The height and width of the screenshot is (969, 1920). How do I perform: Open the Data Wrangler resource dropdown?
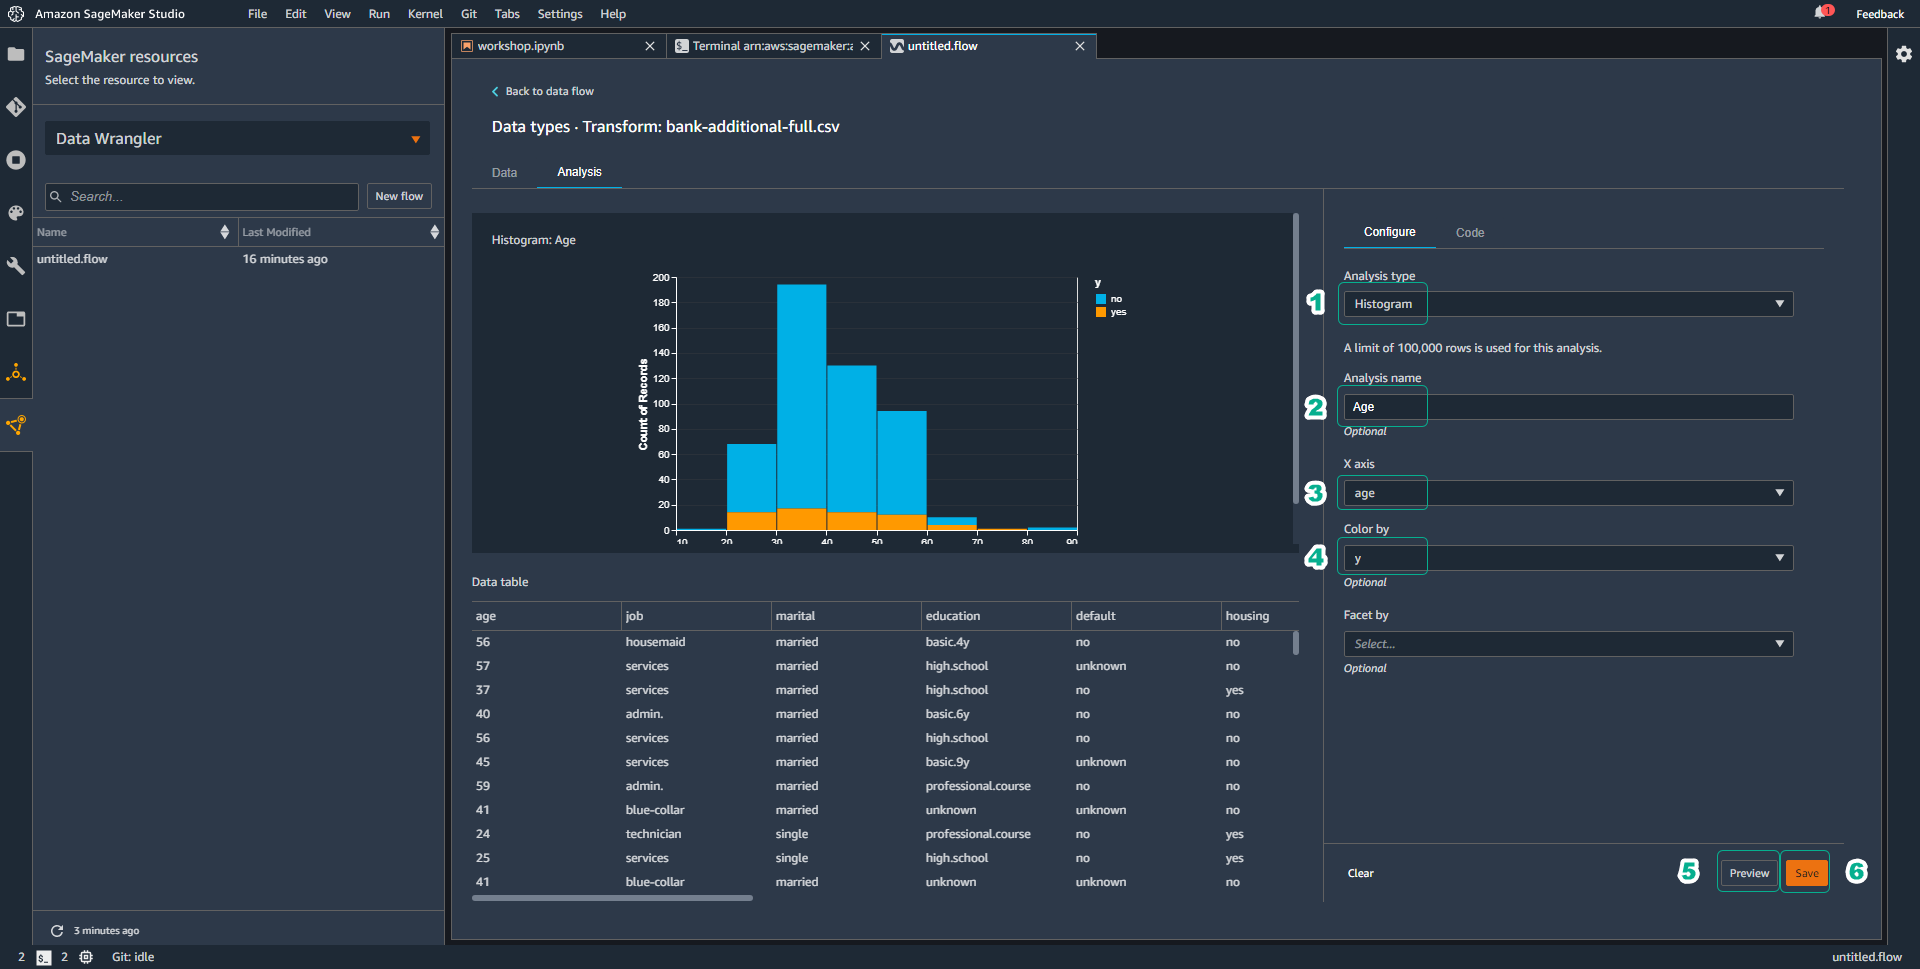(x=237, y=139)
